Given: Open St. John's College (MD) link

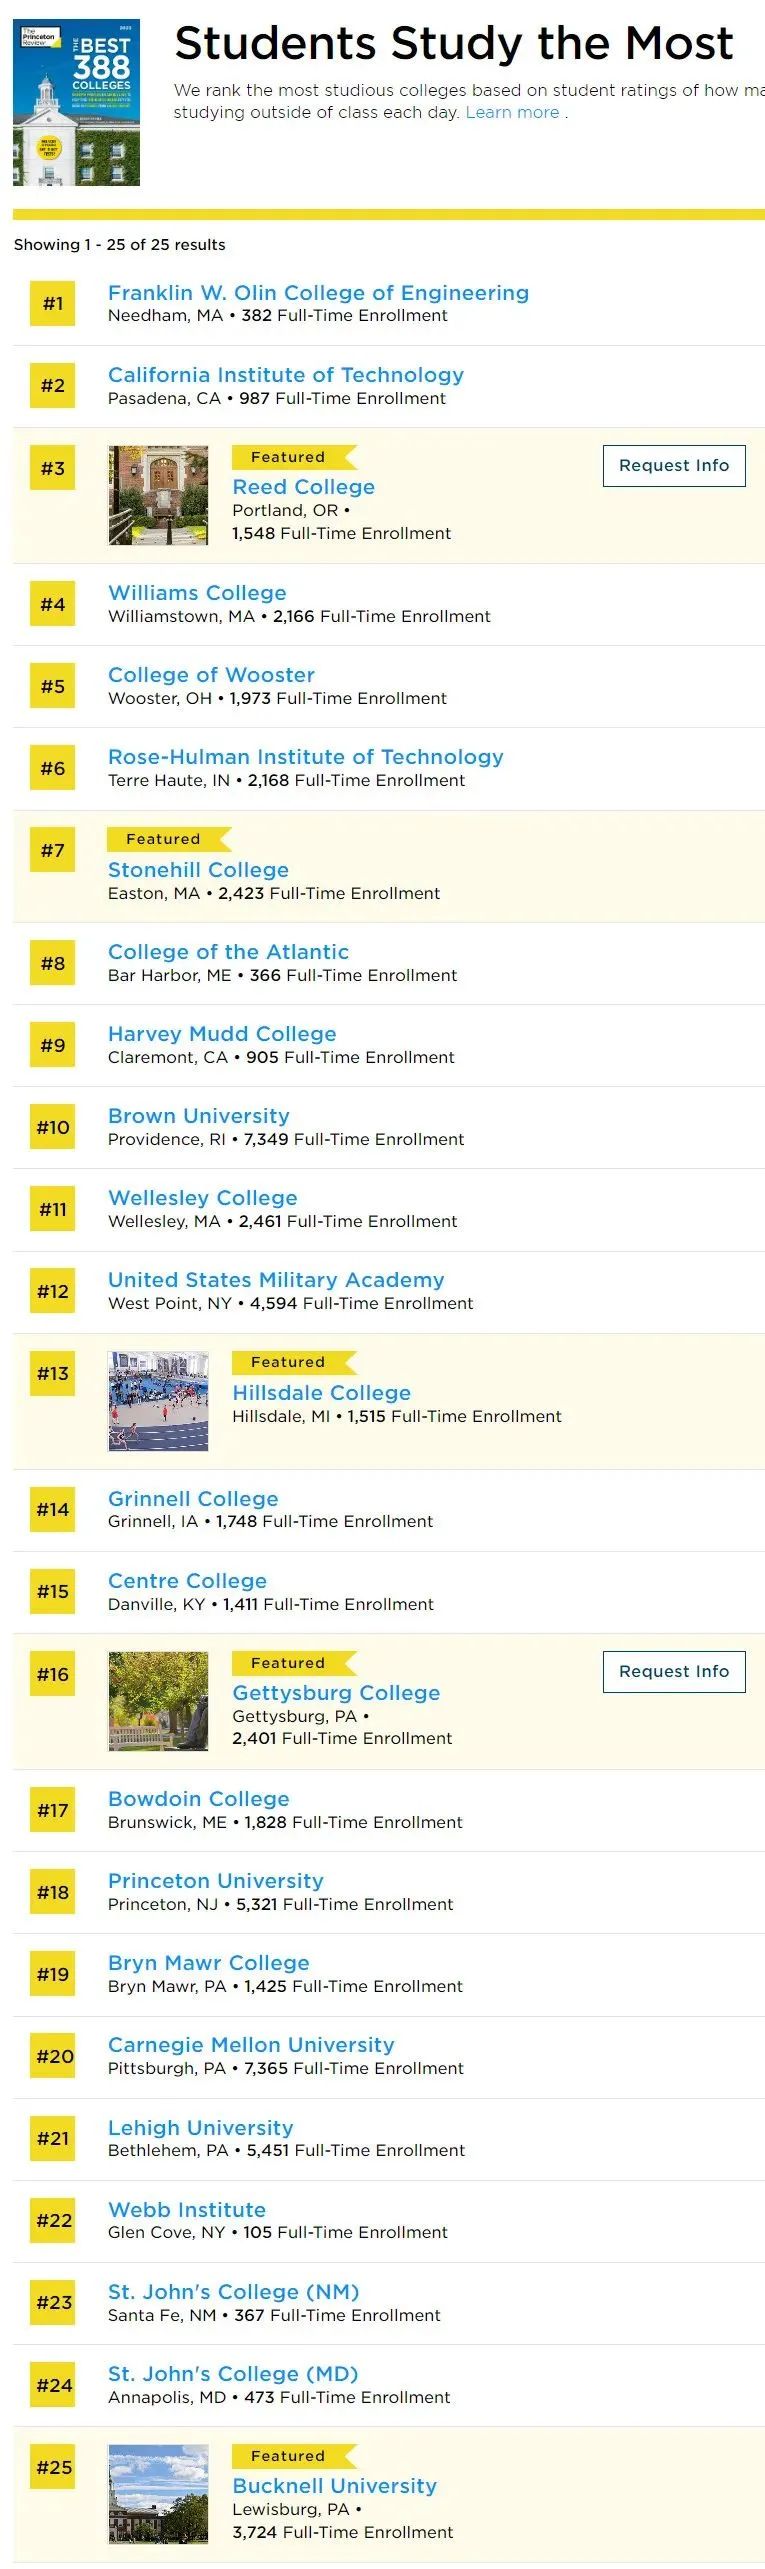Looking at the screenshot, I should coord(233,2374).
